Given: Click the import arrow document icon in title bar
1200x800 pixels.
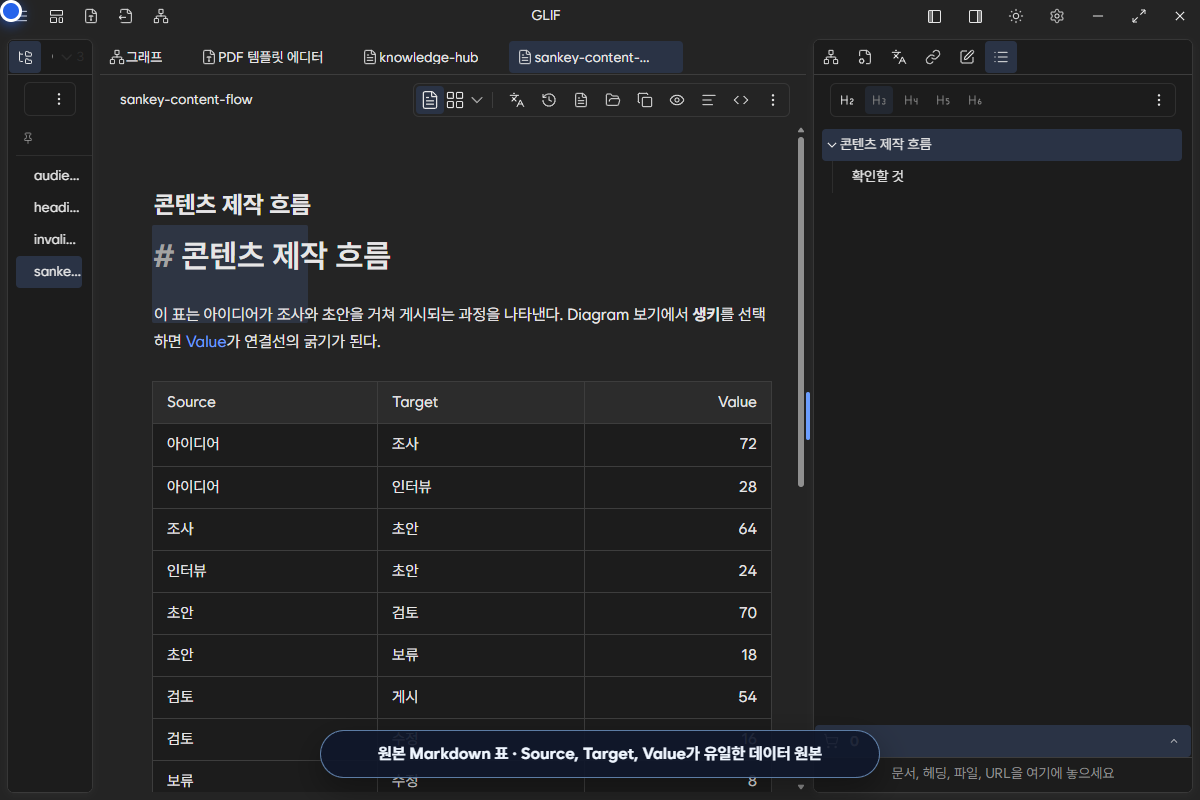Looking at the screenshot, I should coord(125,16).
